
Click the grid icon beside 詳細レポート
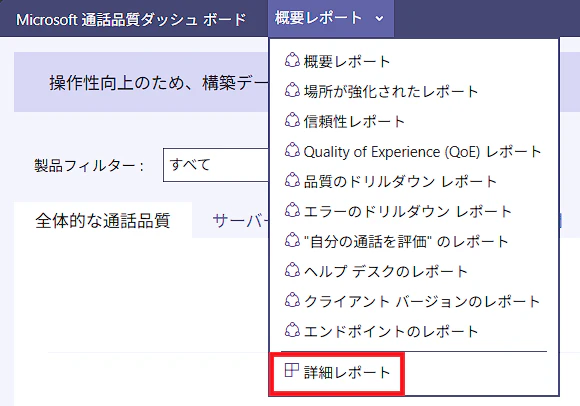pos(291,370)
